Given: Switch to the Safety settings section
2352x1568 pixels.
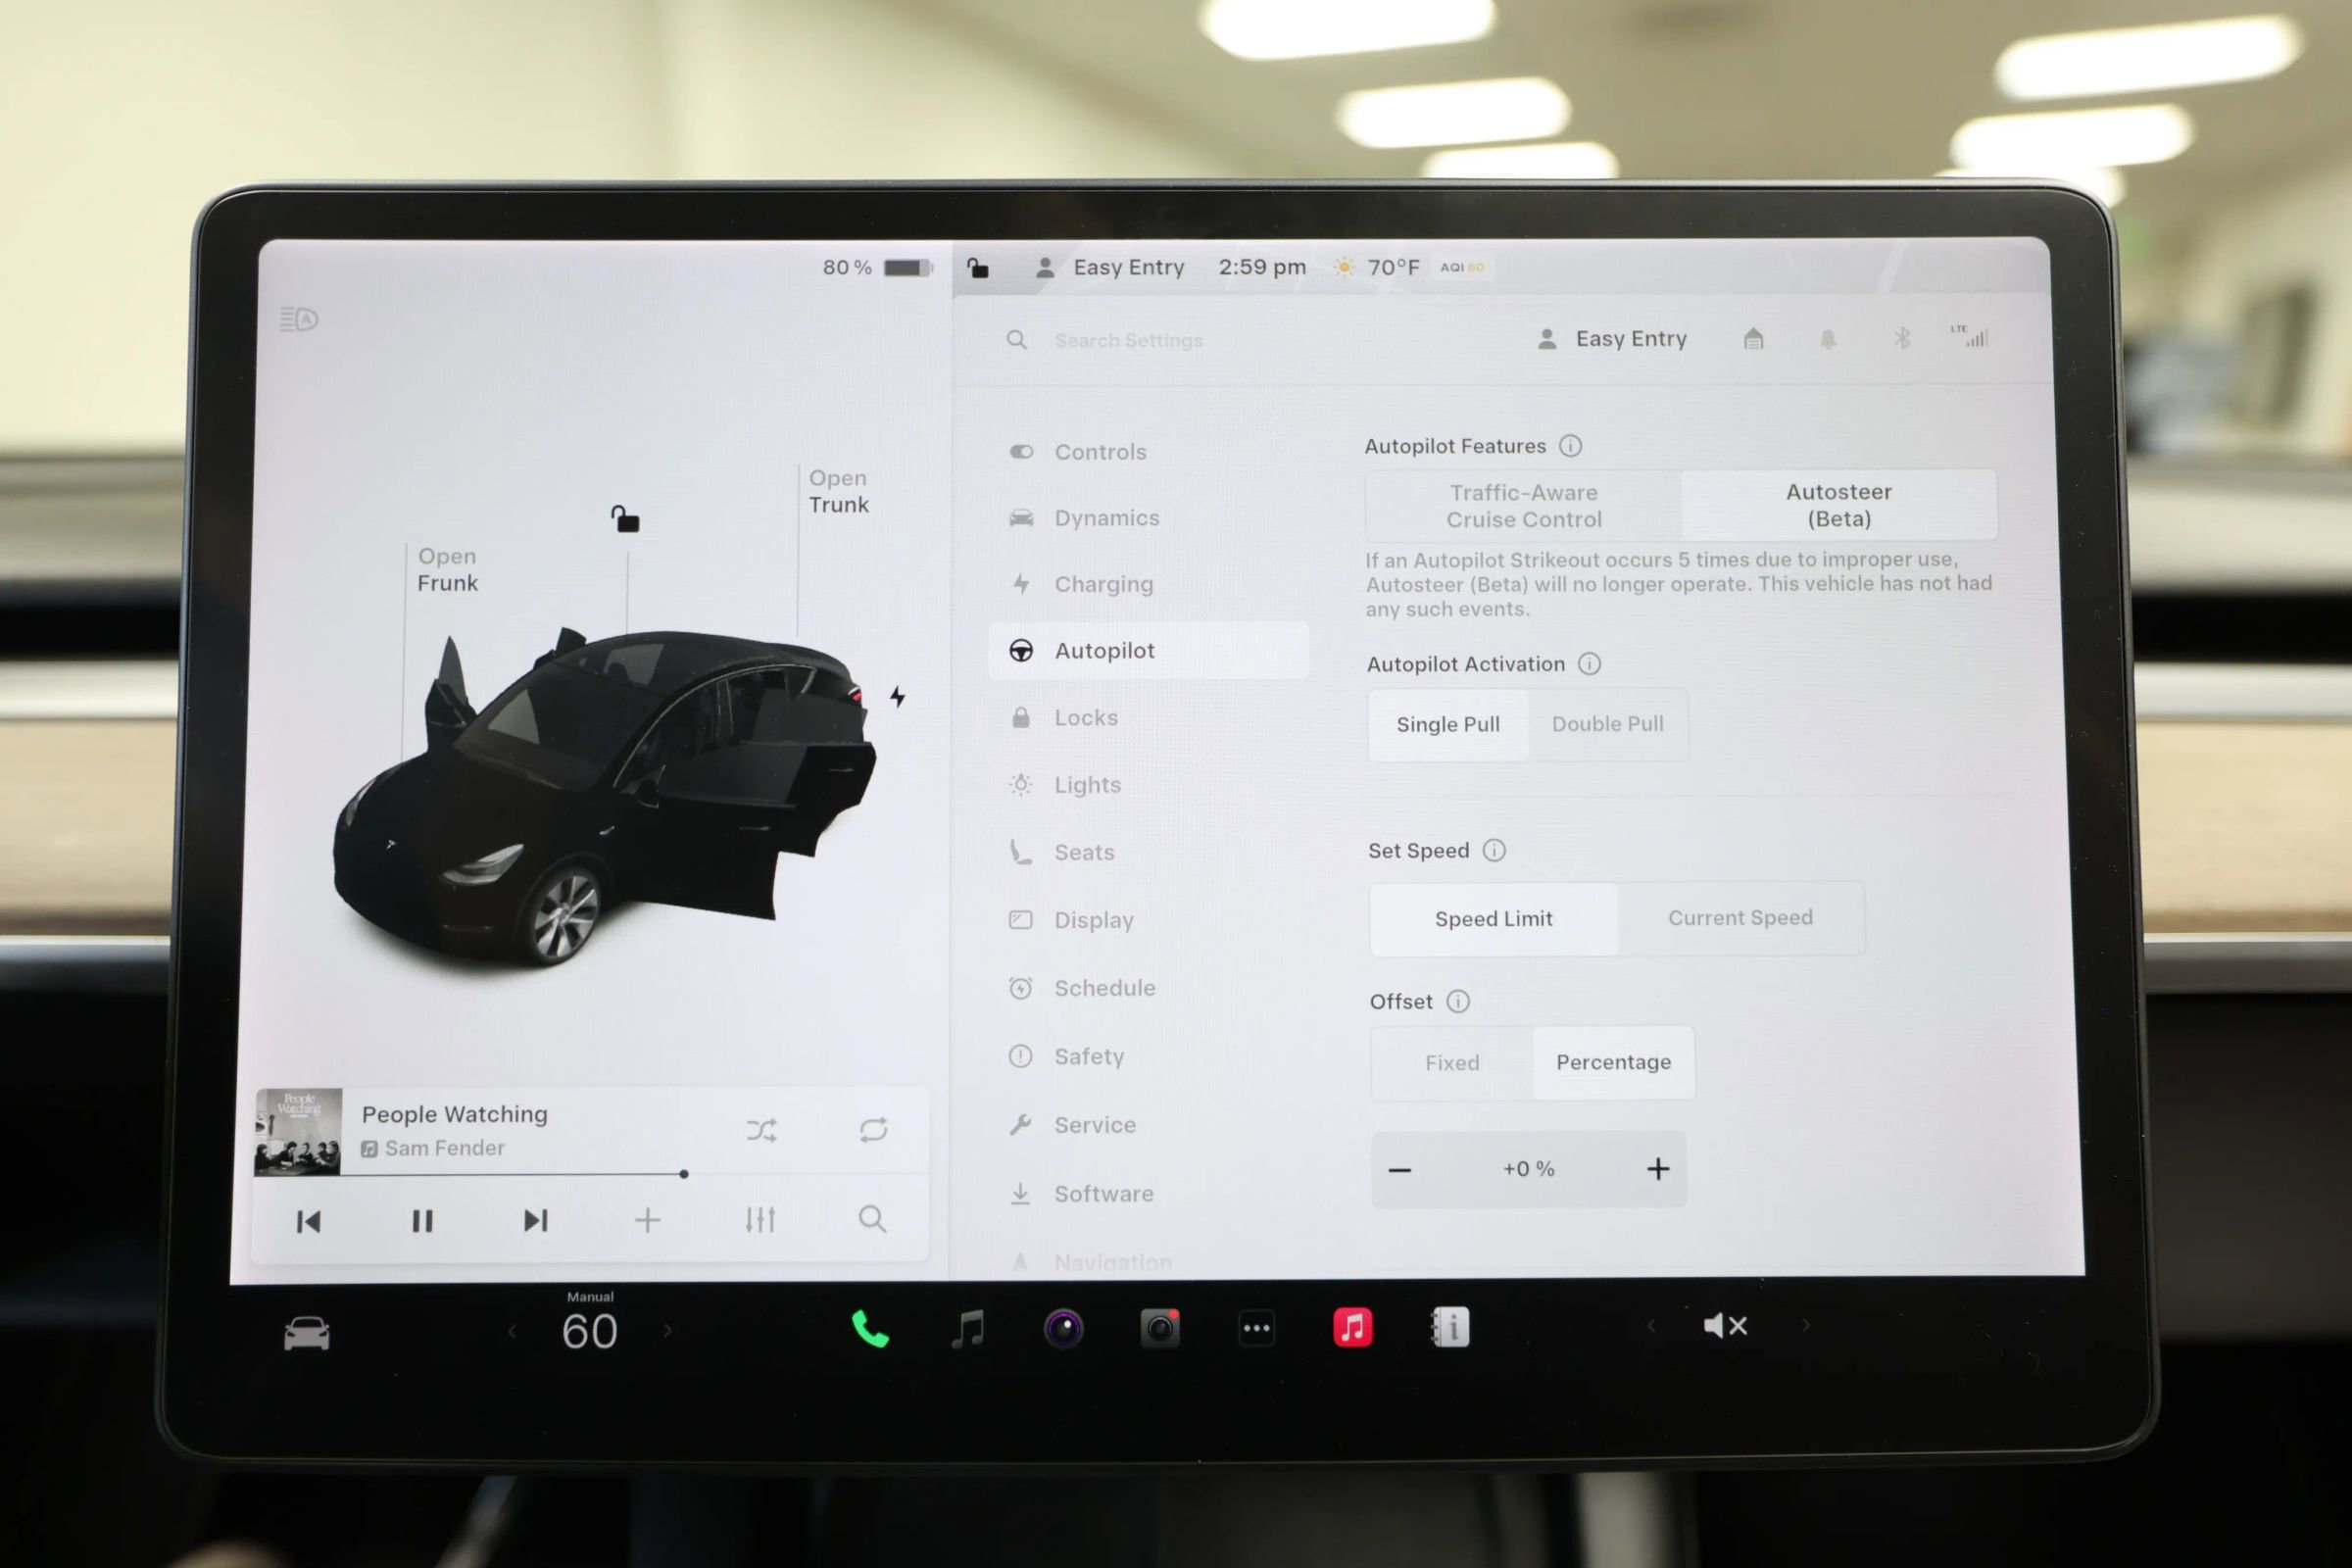Looking at the screenshot, I should click(1089, 1056).
